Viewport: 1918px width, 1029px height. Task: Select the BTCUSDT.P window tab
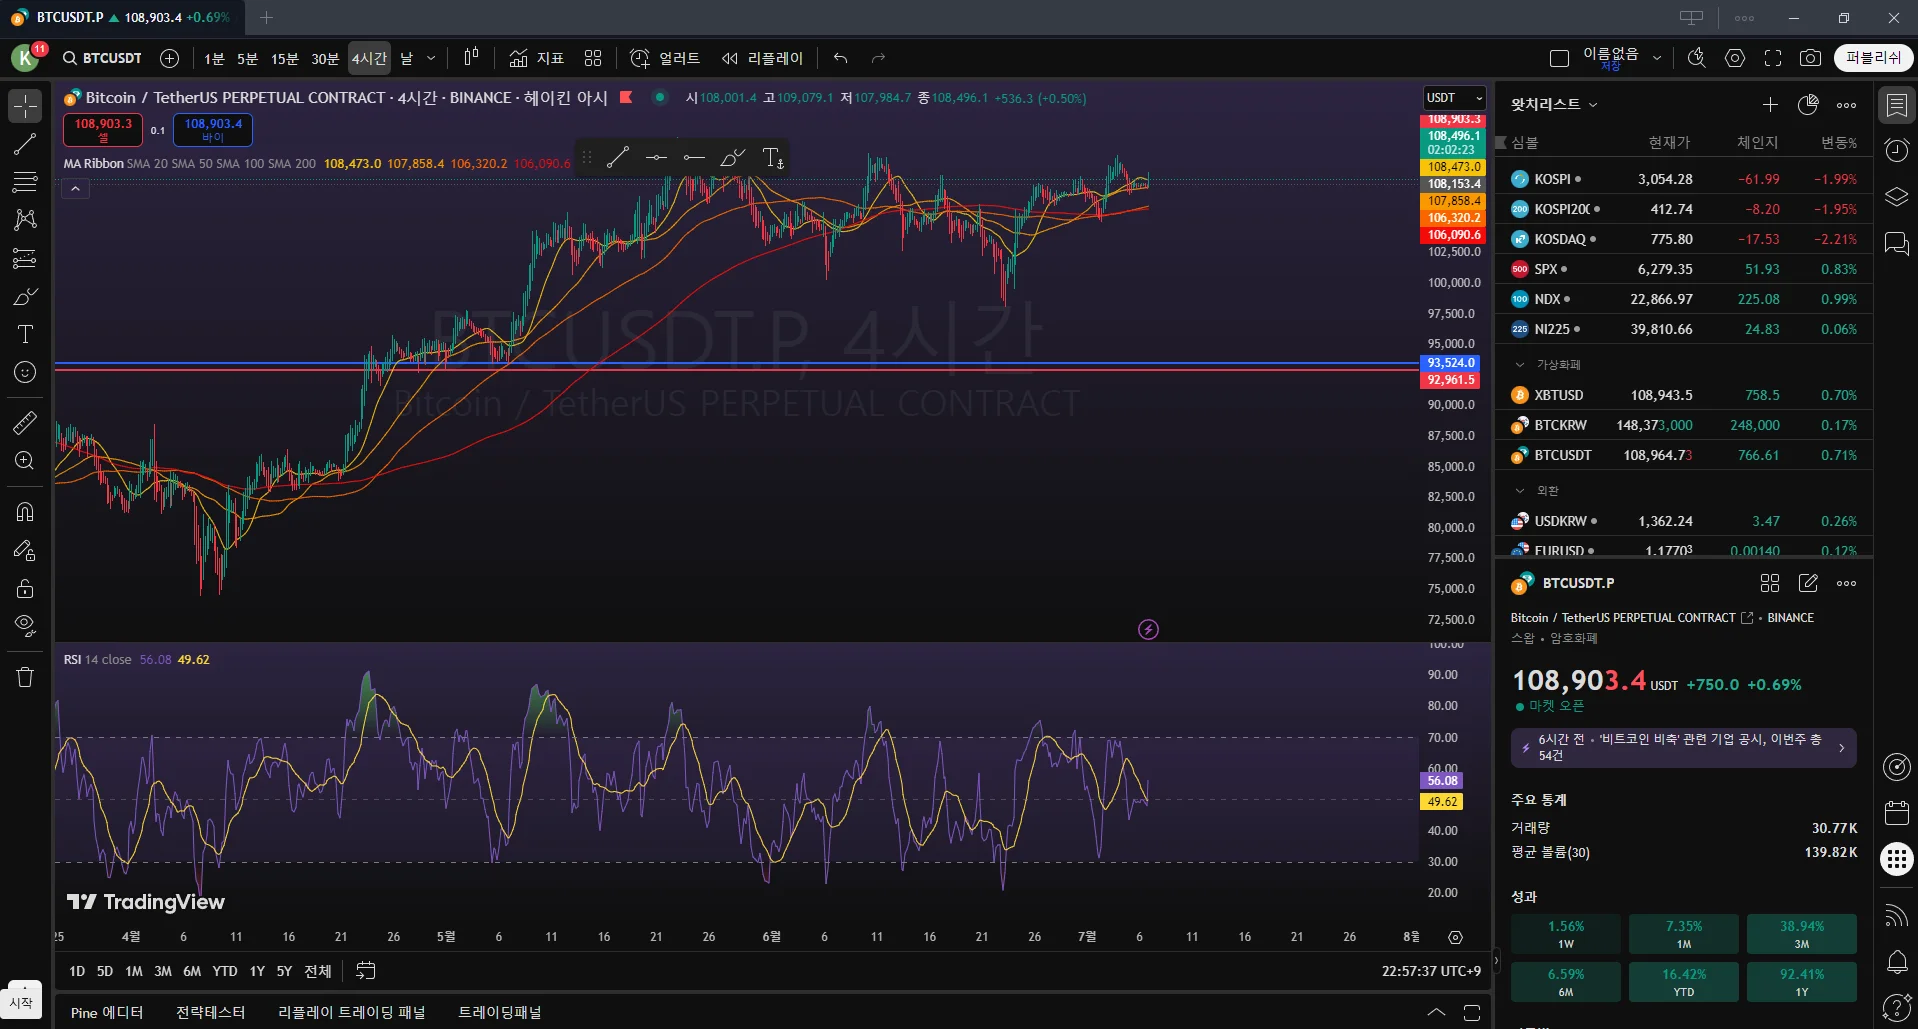pos(120,17)
